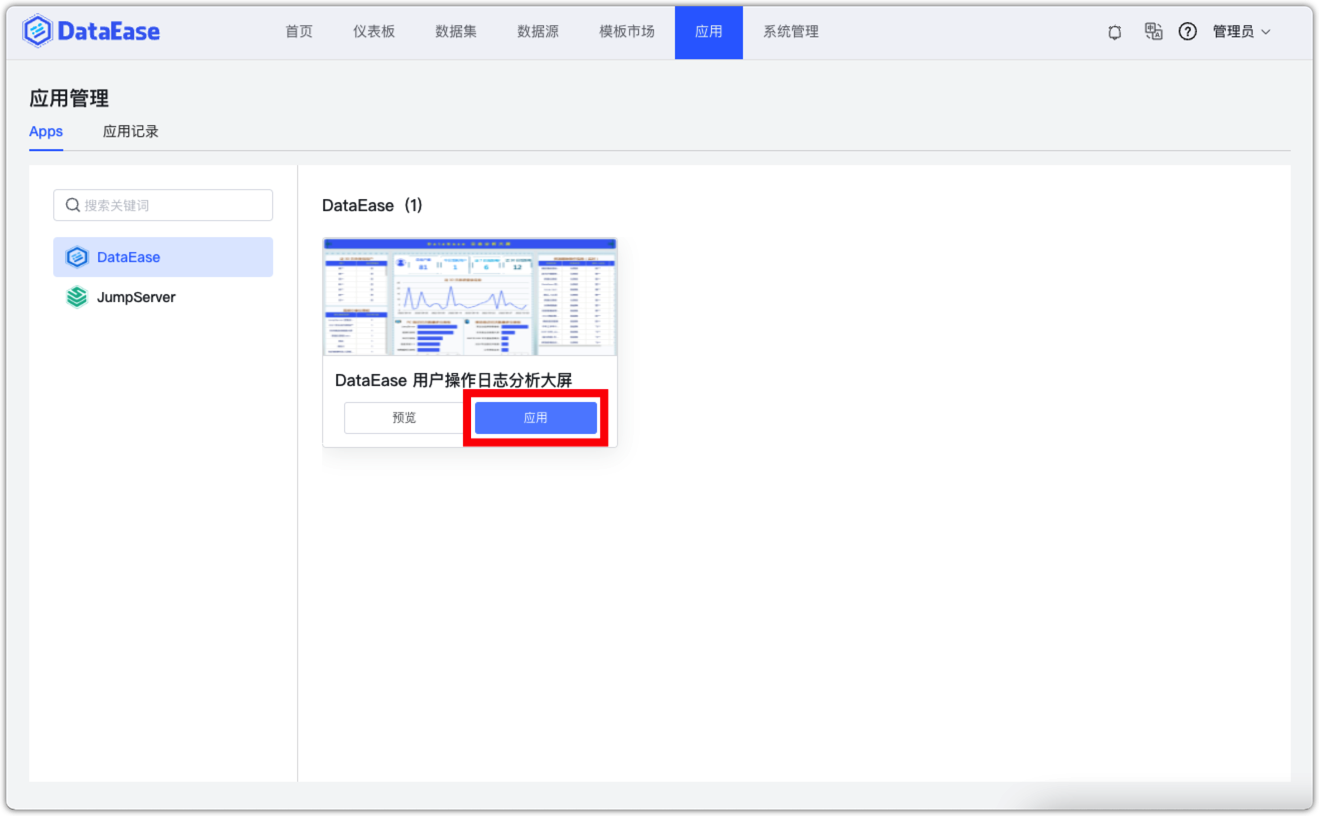Open 数据源 in top navigation
Screen dimensions: 1319x816
(x=538, y=32)
